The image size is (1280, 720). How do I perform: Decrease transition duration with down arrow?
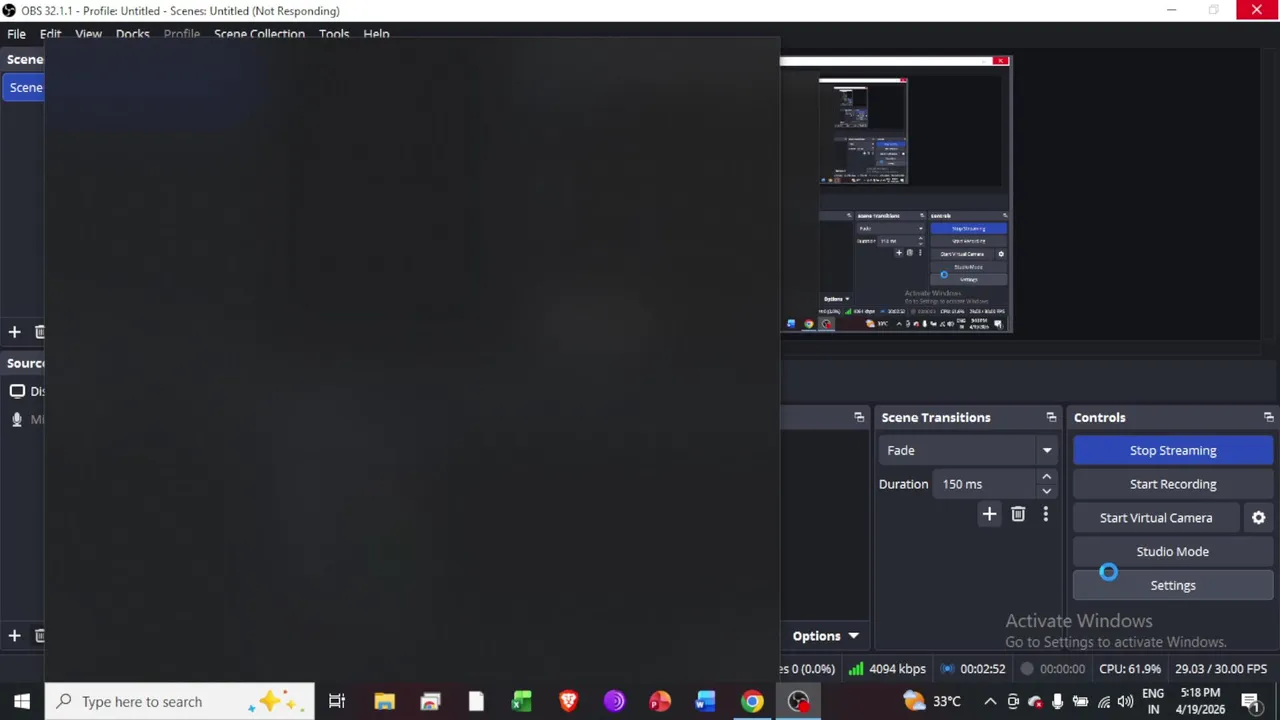[x=1046, y=491]
